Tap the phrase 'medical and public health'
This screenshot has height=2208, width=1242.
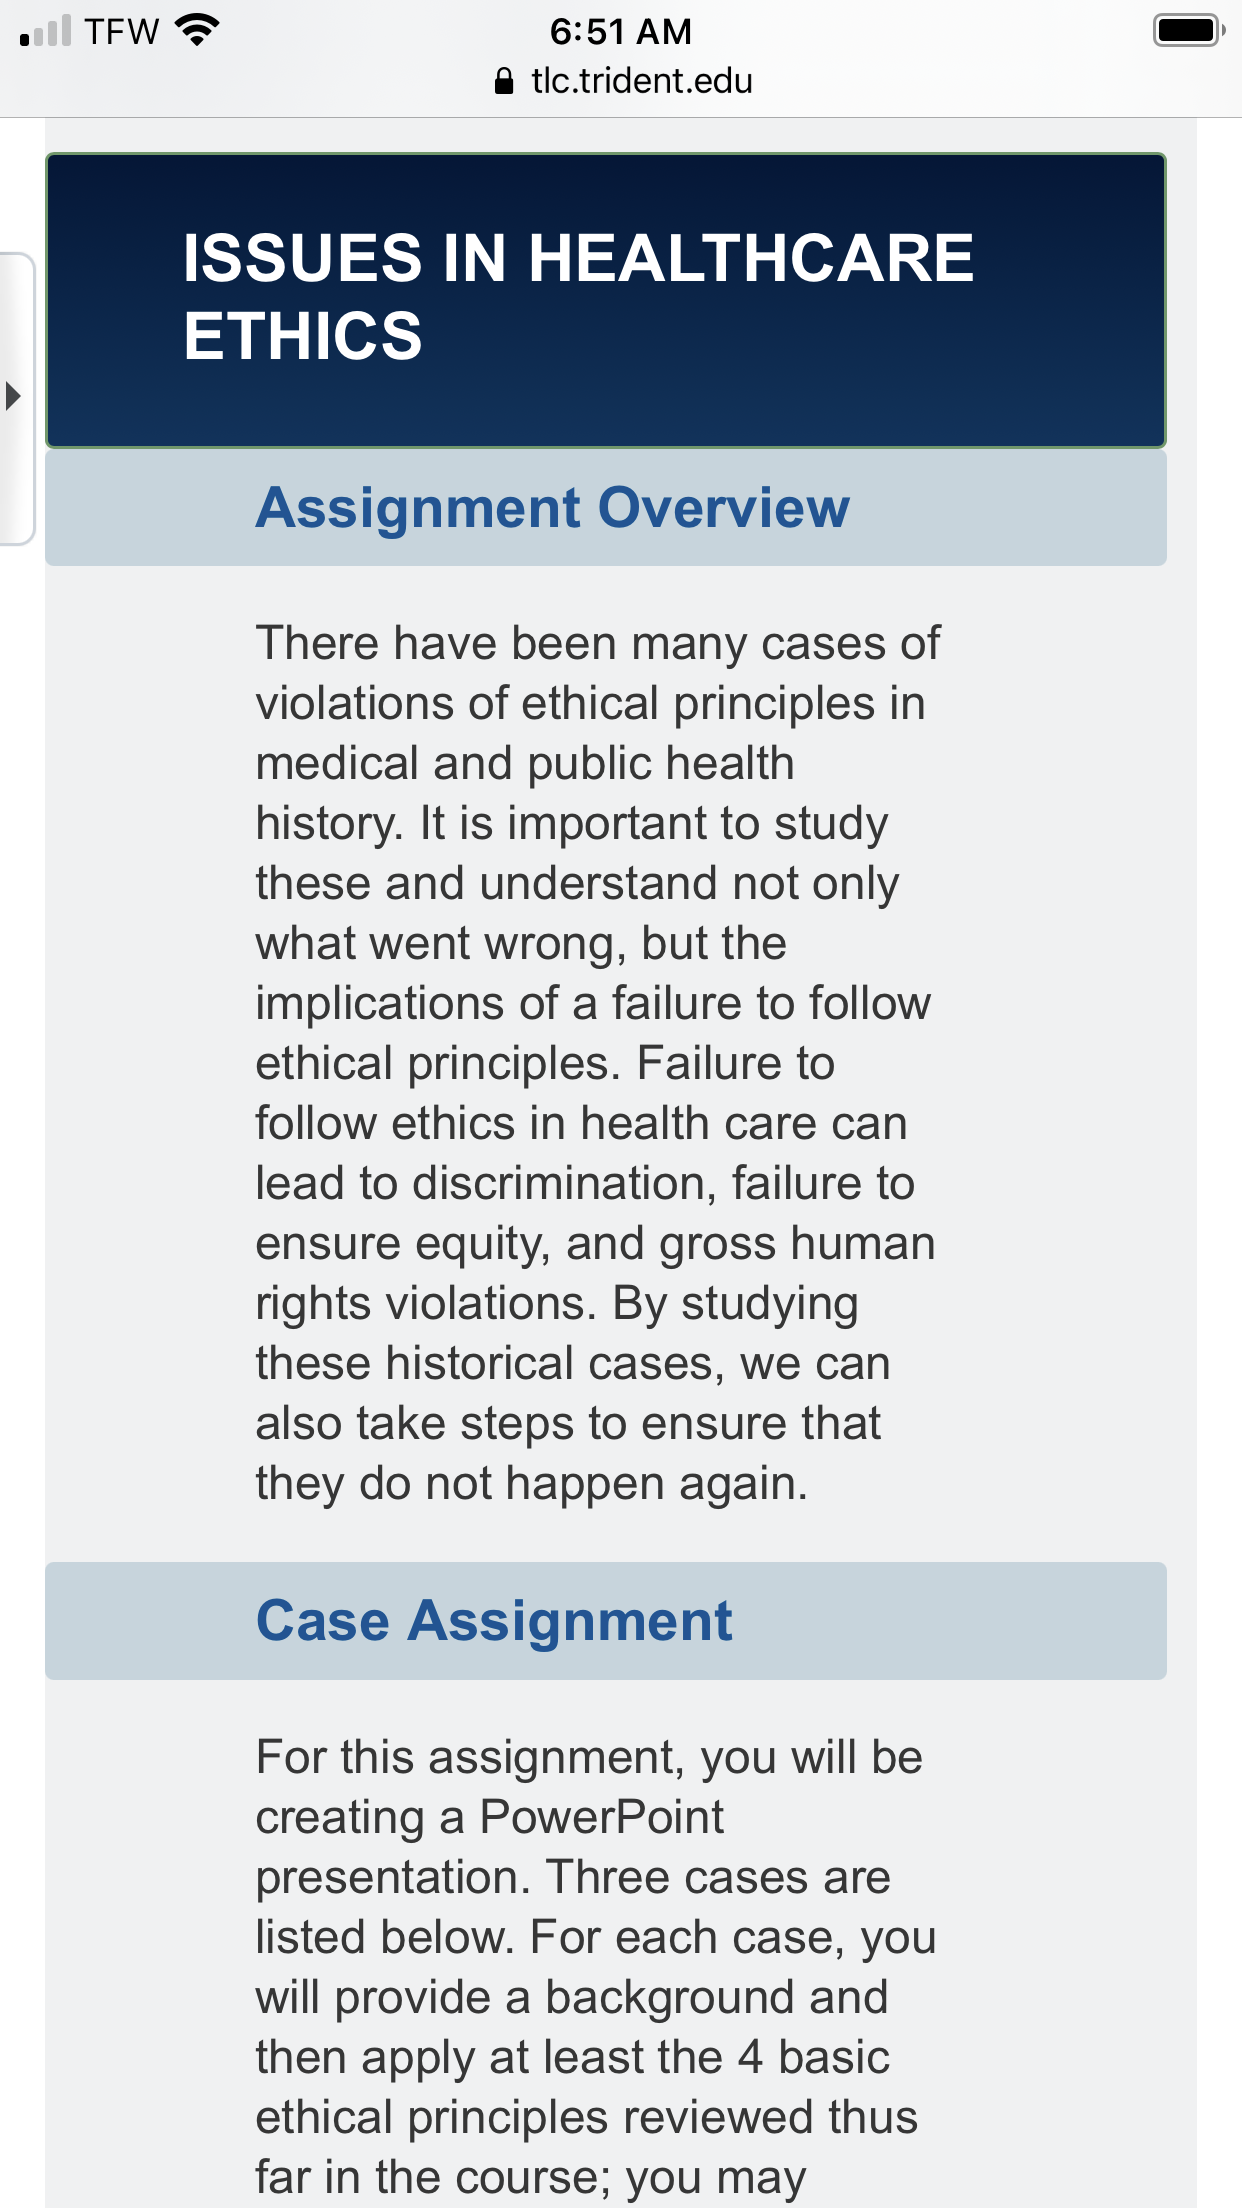(525, 764)
